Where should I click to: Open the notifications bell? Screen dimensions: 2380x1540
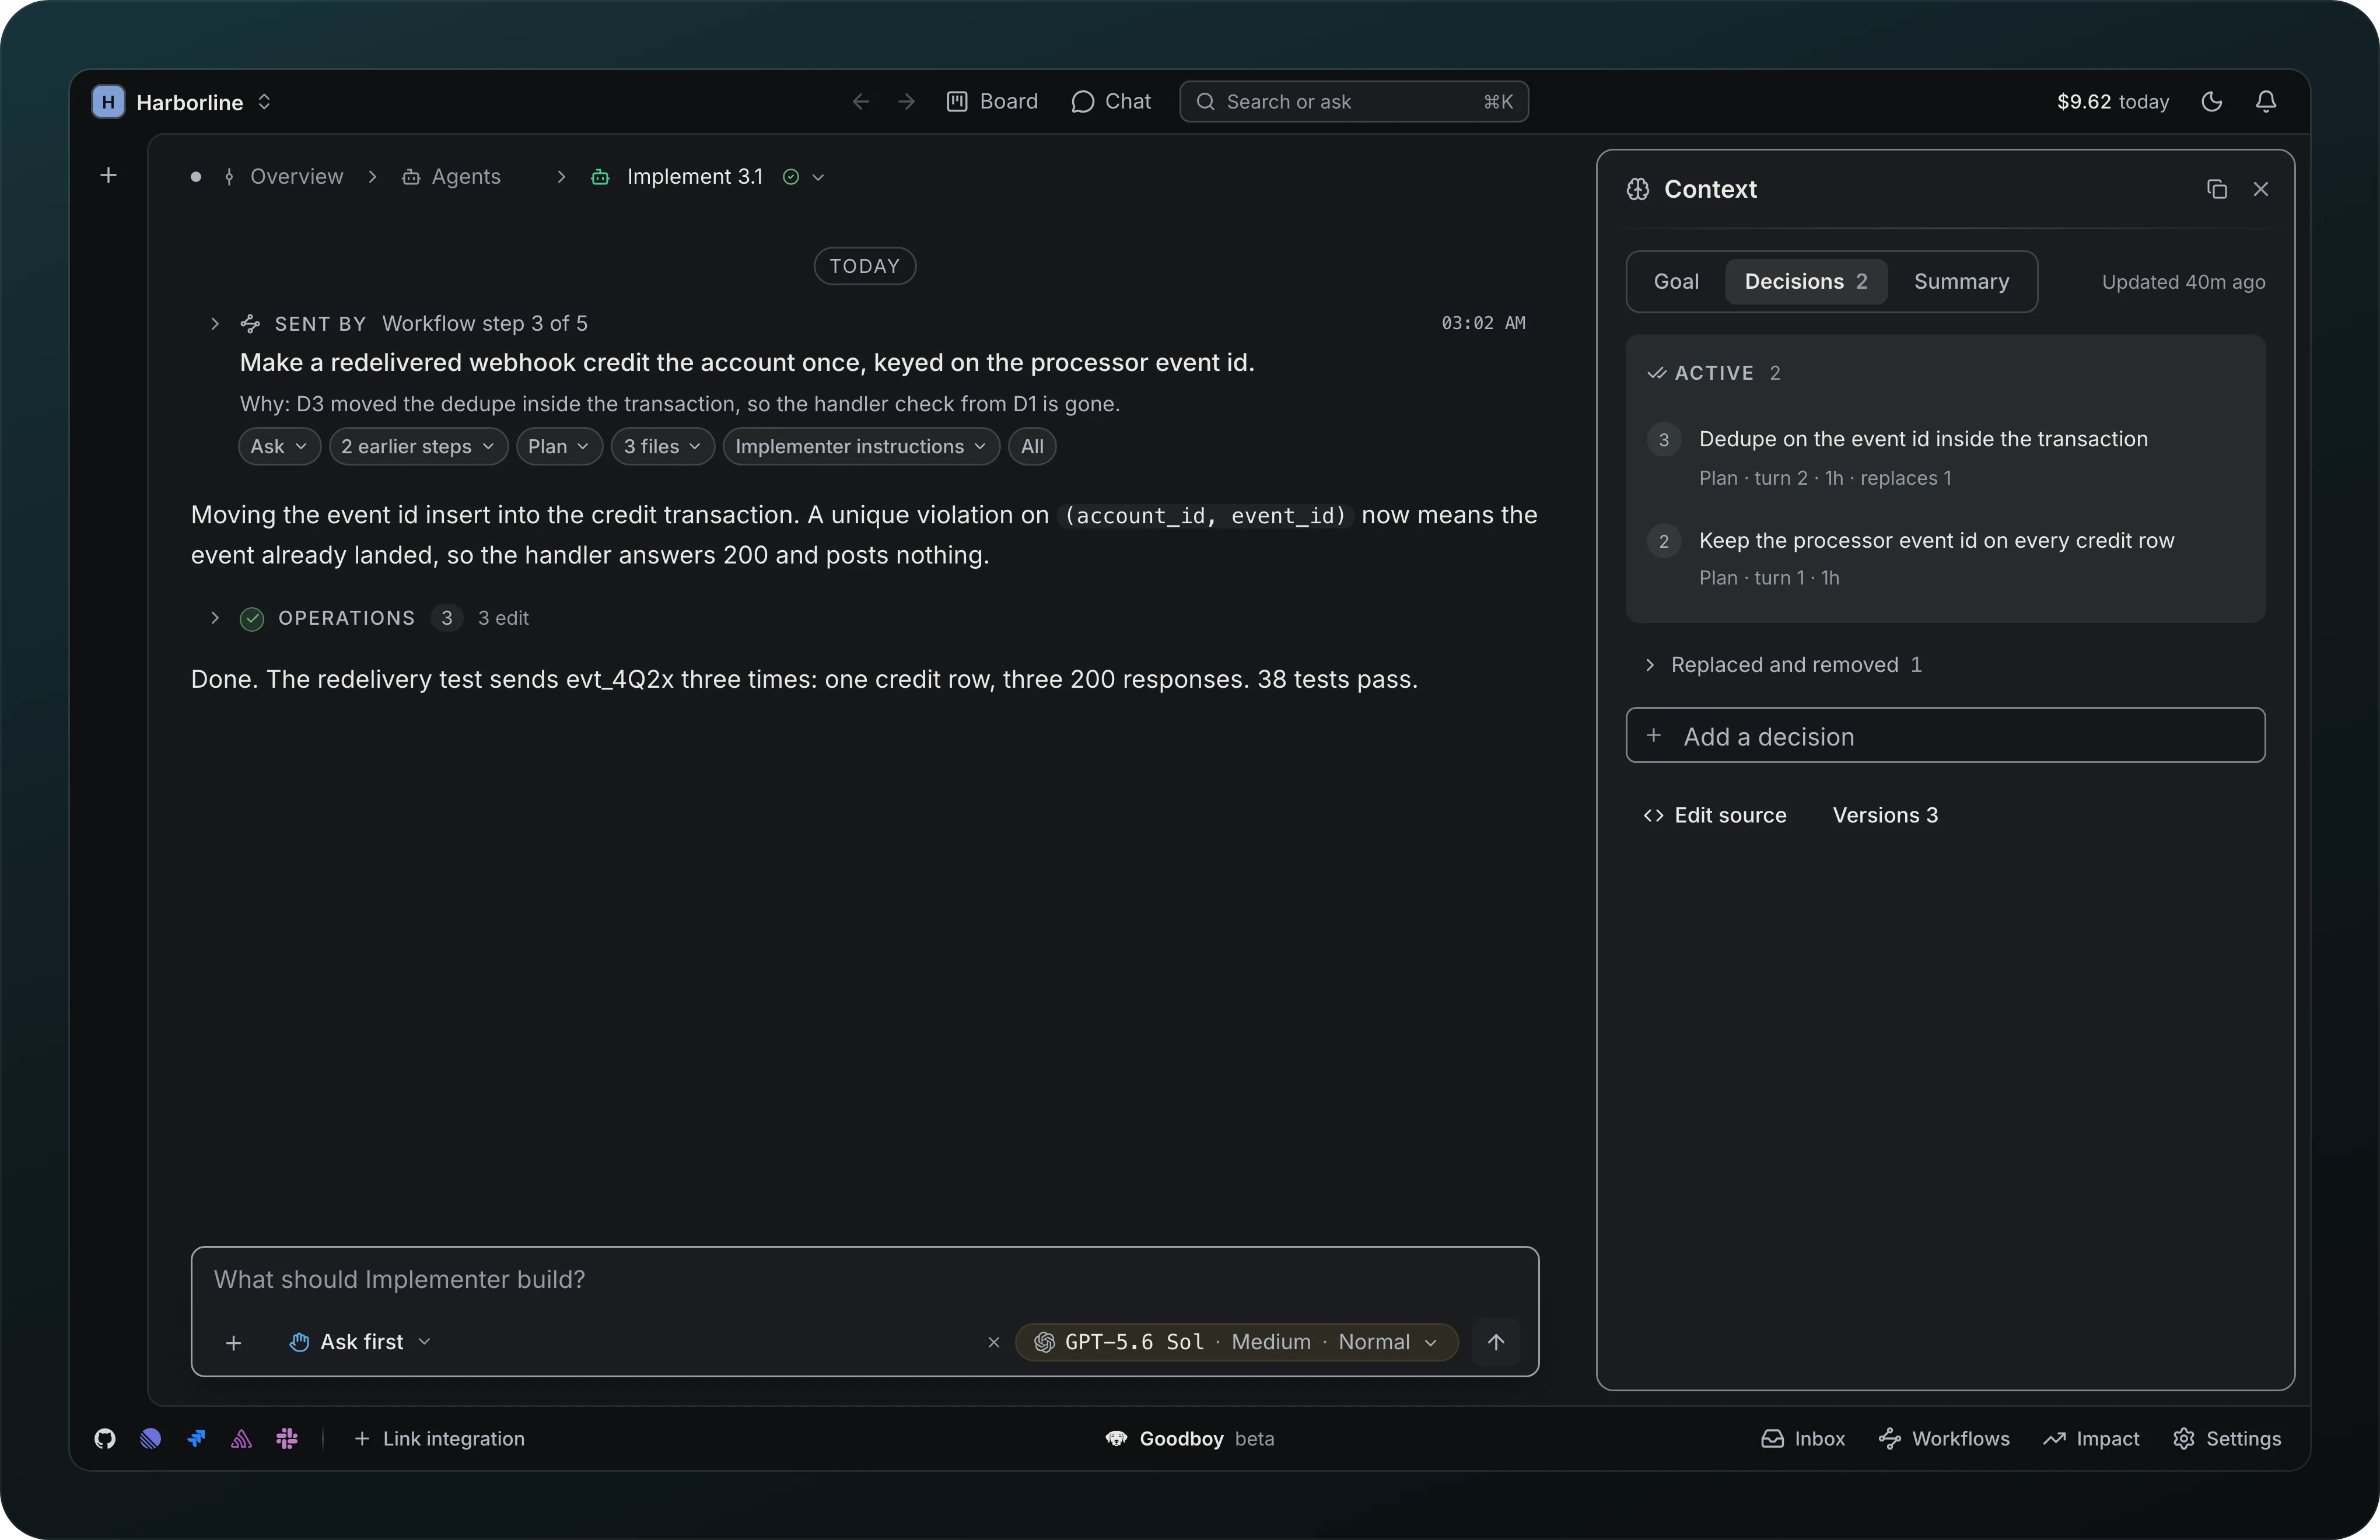(x=2266, y=102)
